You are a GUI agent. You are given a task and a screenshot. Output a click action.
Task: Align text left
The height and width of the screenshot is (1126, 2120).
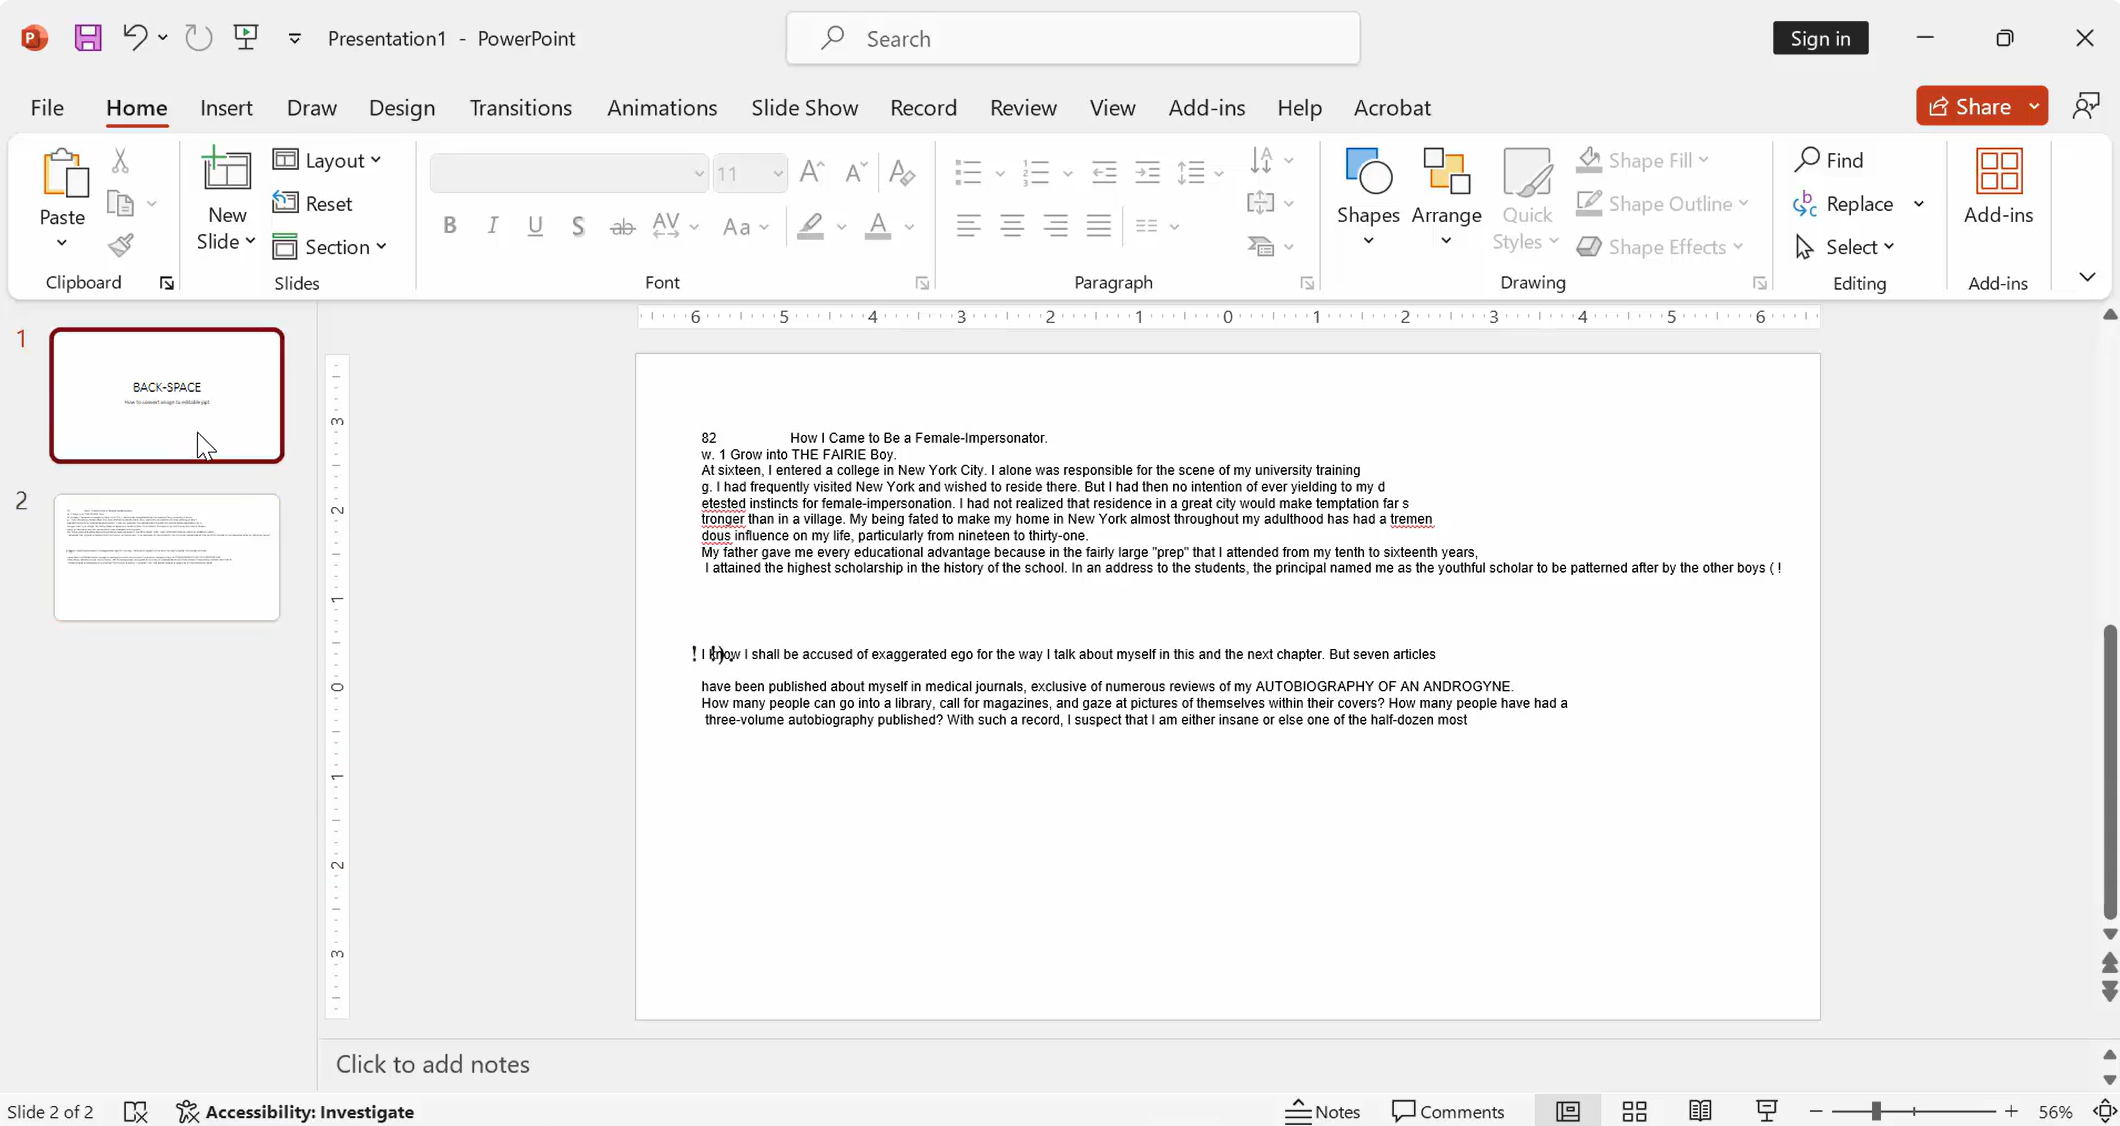tap(968, 226)
